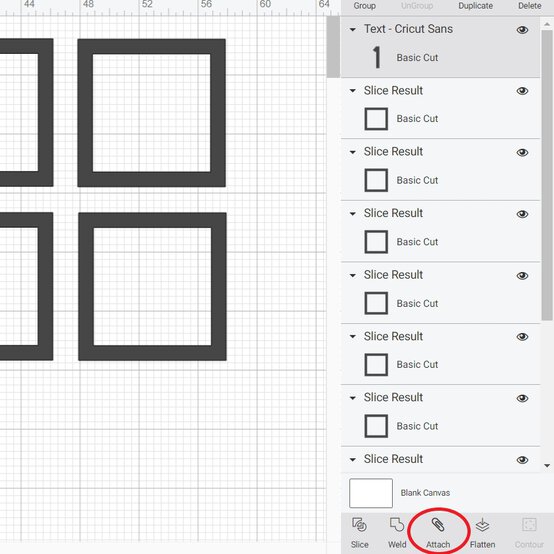The image size is (554, 554).
Task: Click the Group button
Action: click(365, 6)
